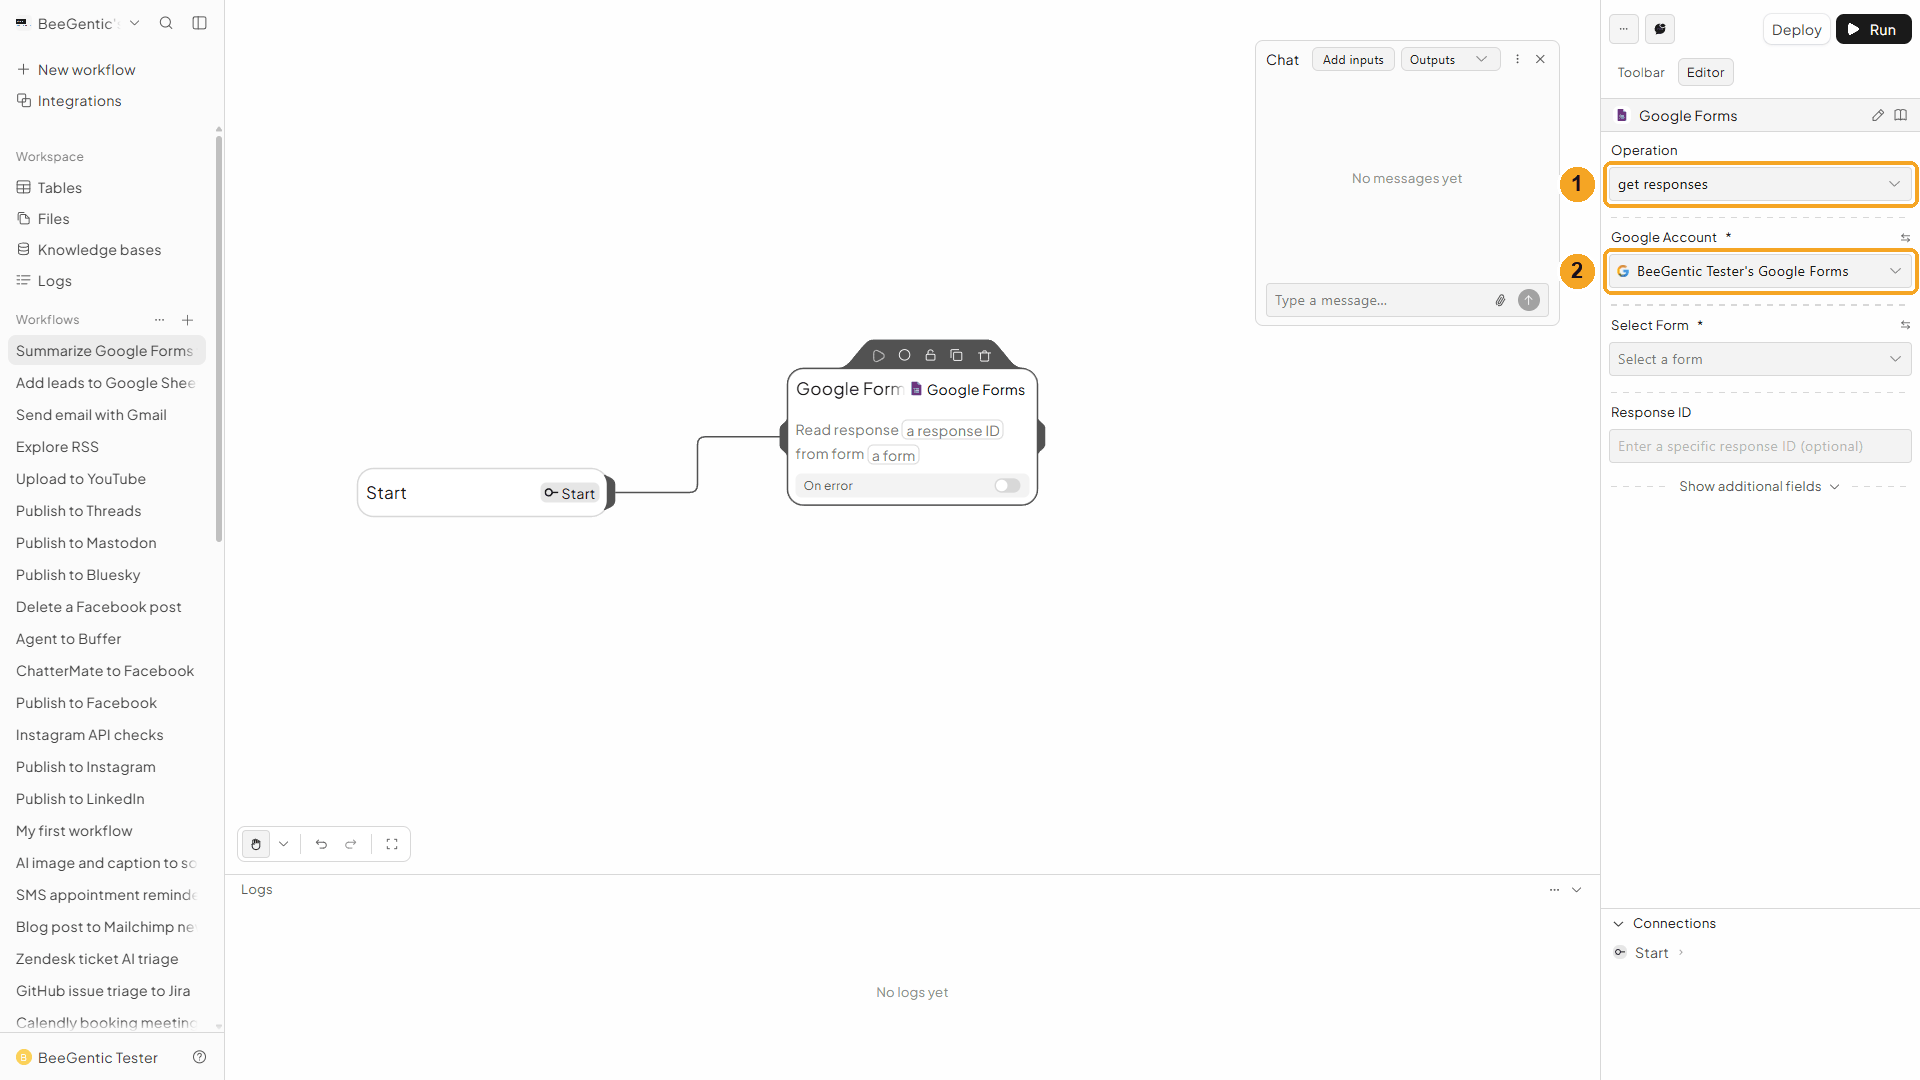Screen dimensions: 1920x1080
Task: Open the chat bubble assistant icon
Action: click(1660, 29)
